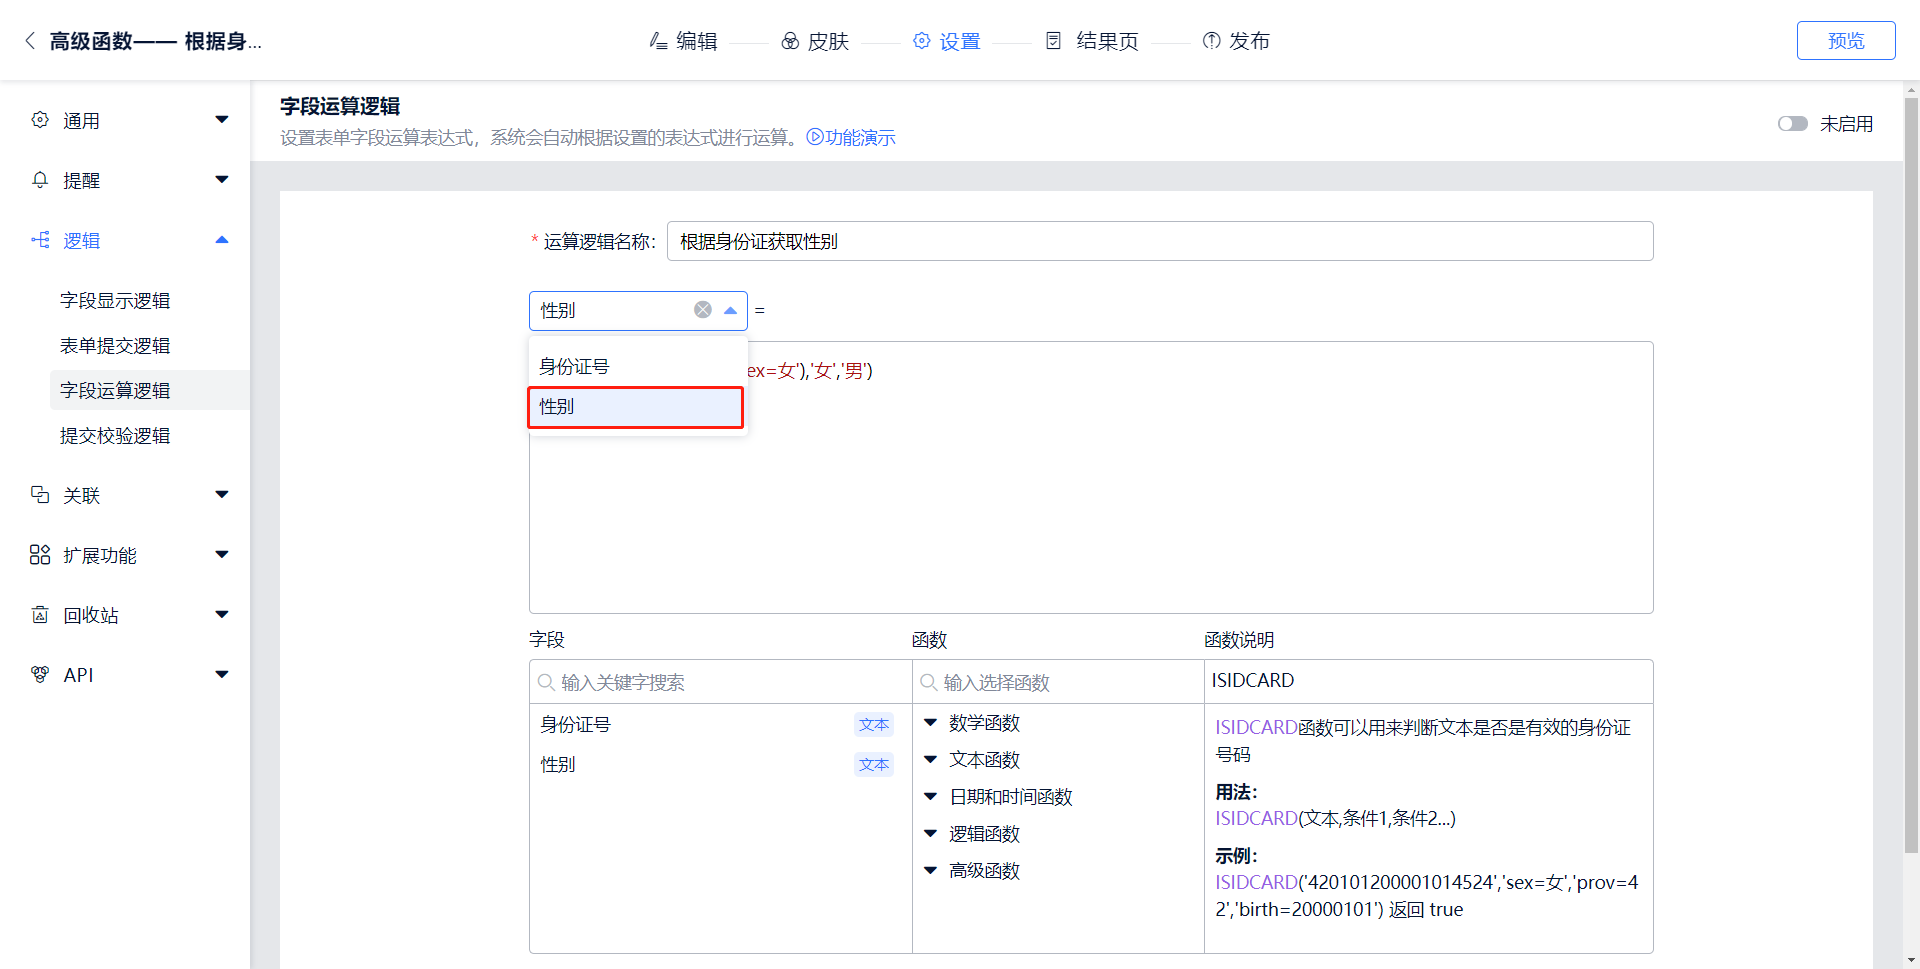Click the 运算逻辑名称 input field
The image size is (1920, 969).
coord(1159,241)
